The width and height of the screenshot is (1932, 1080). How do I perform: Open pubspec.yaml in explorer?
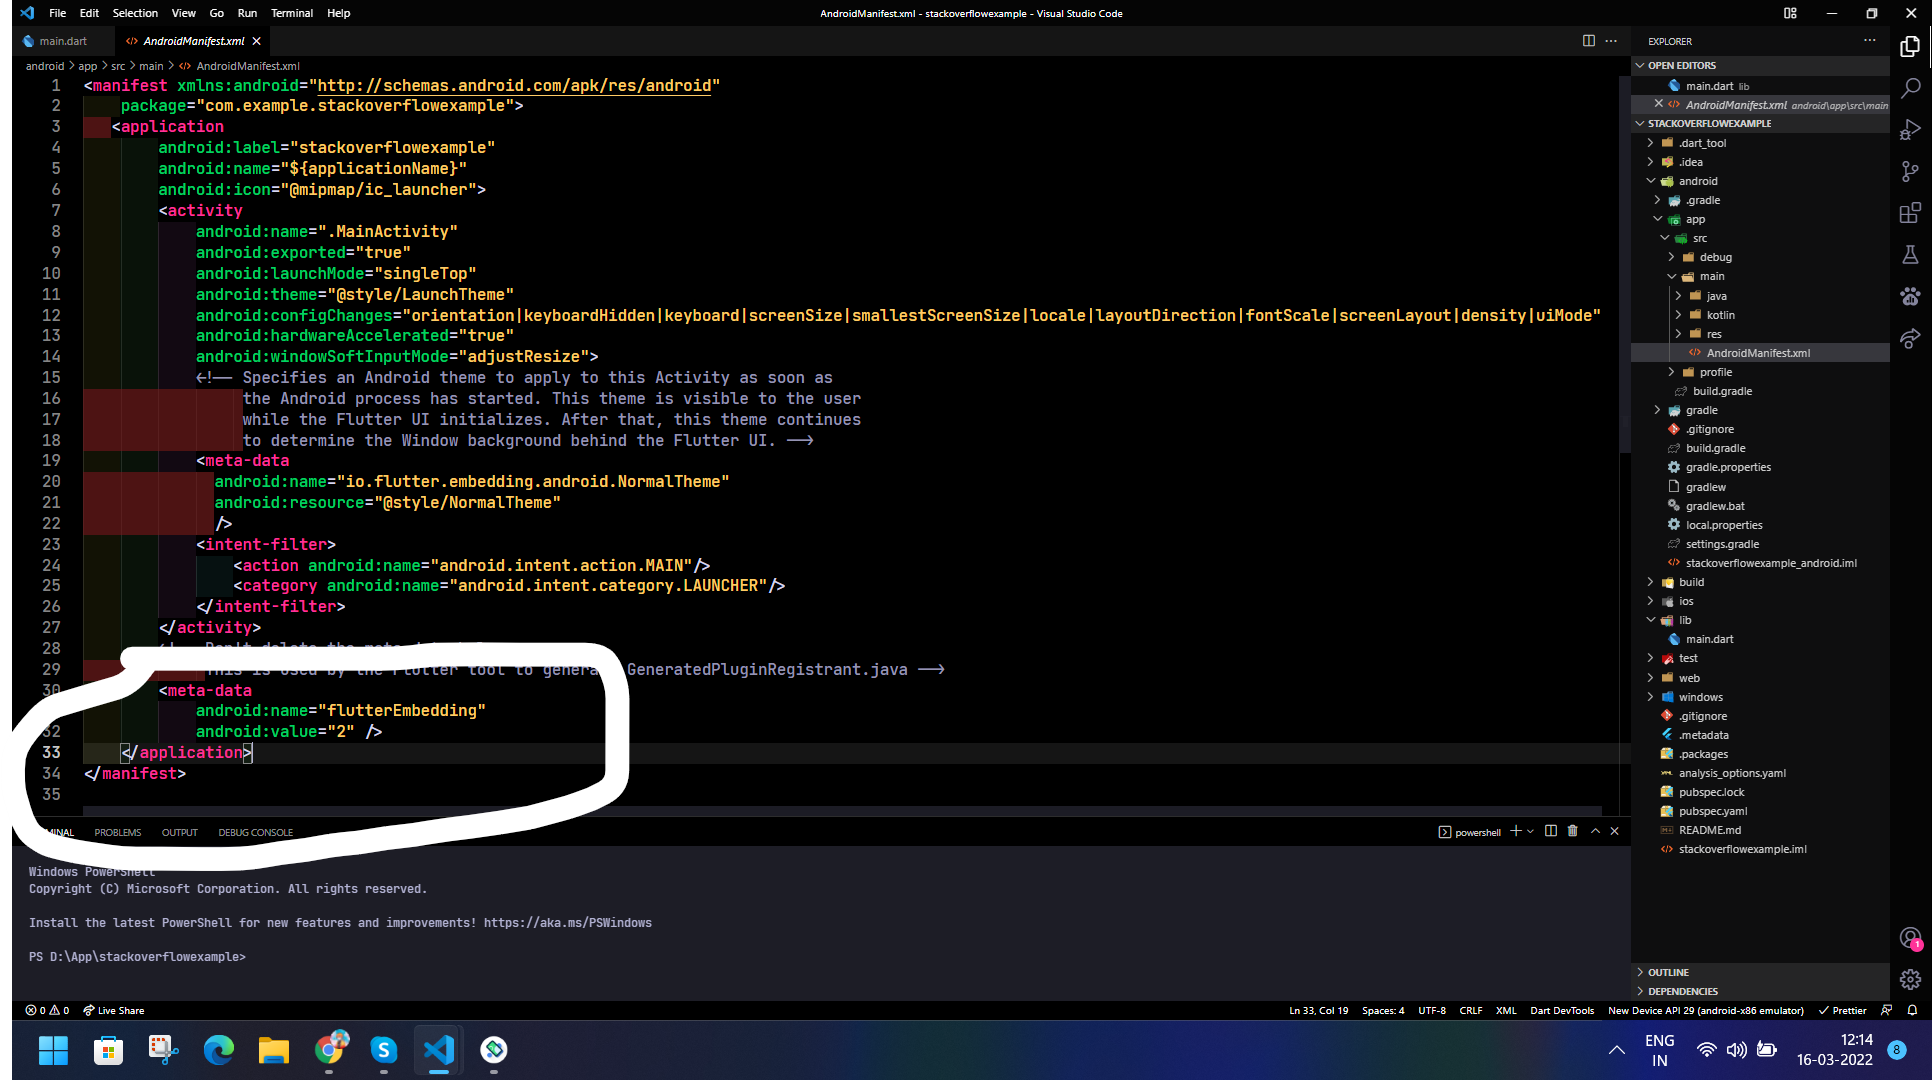1760,811
